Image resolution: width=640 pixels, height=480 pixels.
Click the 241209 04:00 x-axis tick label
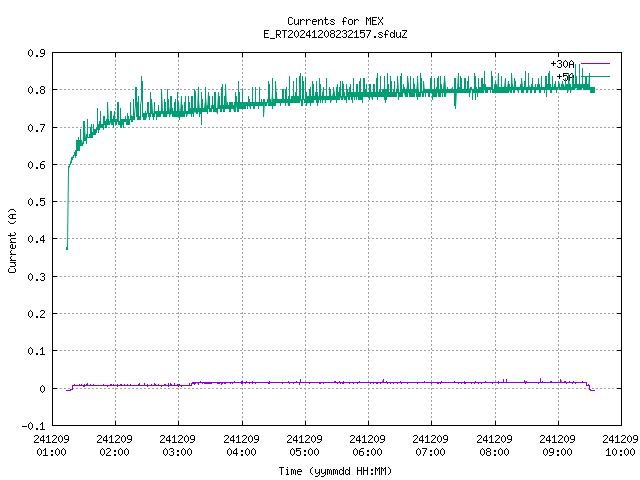pos(241,445)
